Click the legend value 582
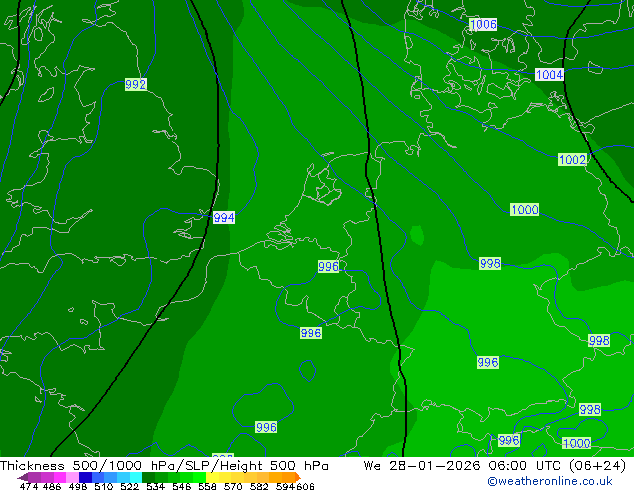The width and height of the screenshot is (634, 490). coord(259,486)
